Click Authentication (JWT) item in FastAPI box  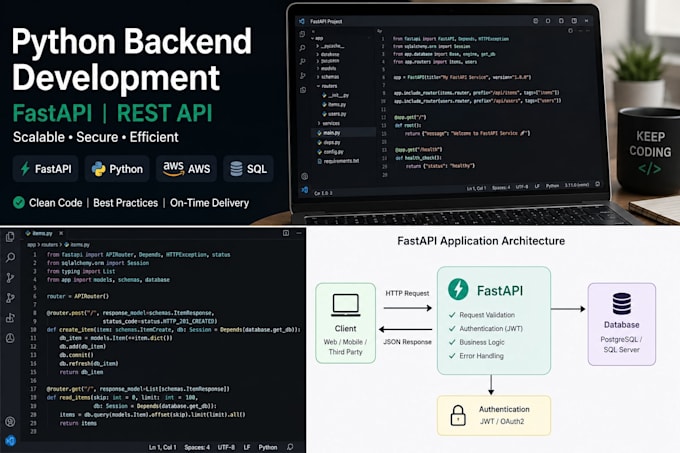point(491,328)
